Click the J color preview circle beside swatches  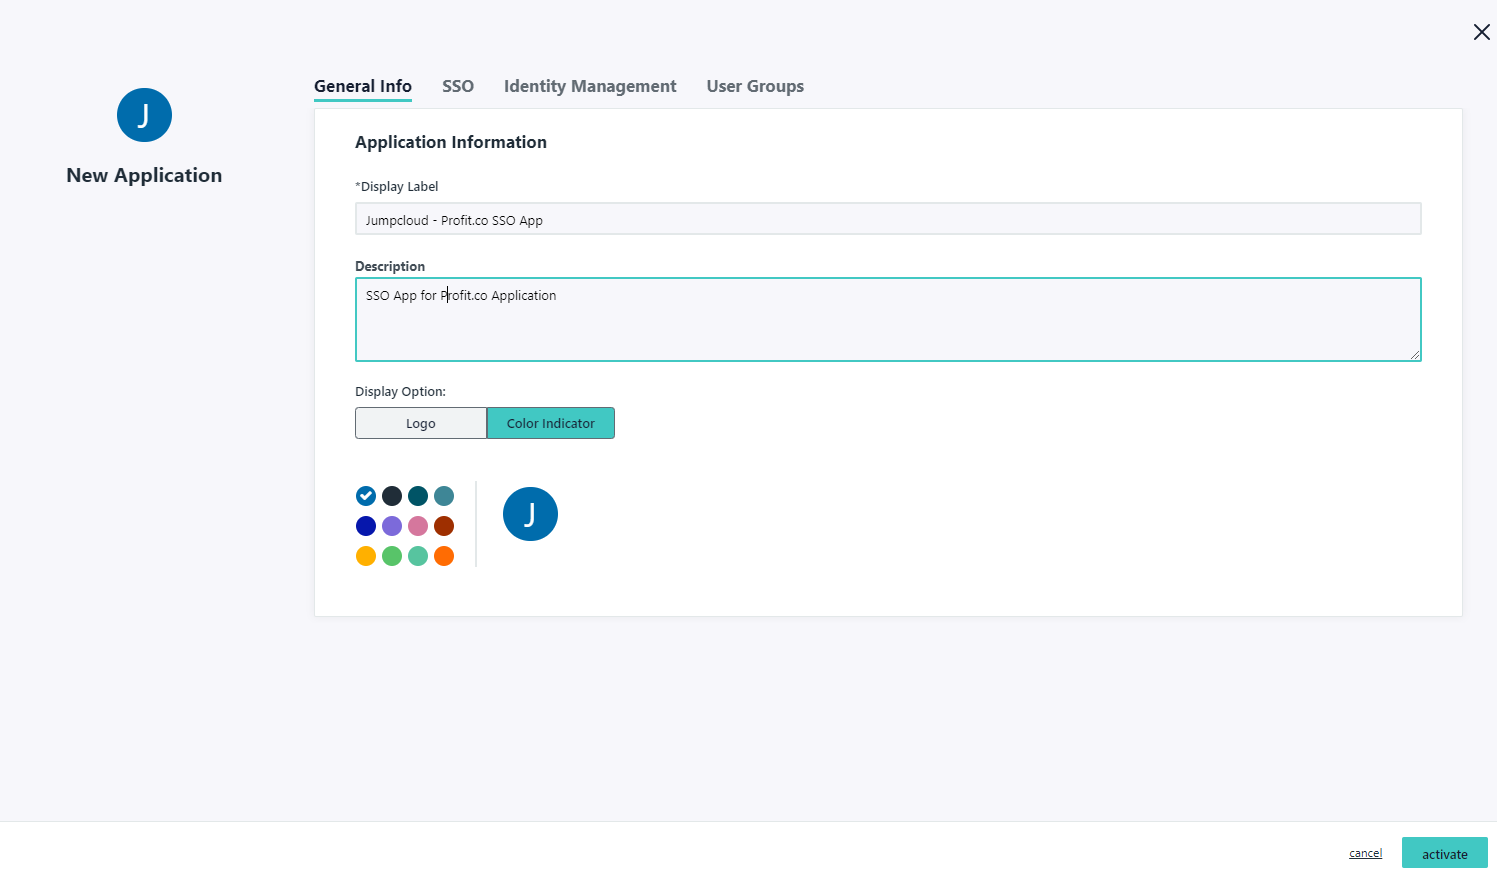(x=530, y=514)
